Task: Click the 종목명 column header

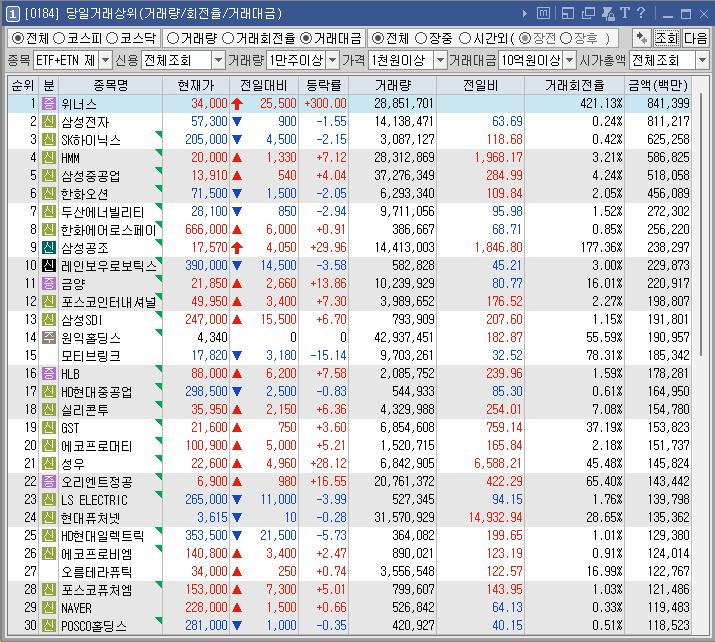Action: click(110, 85)
